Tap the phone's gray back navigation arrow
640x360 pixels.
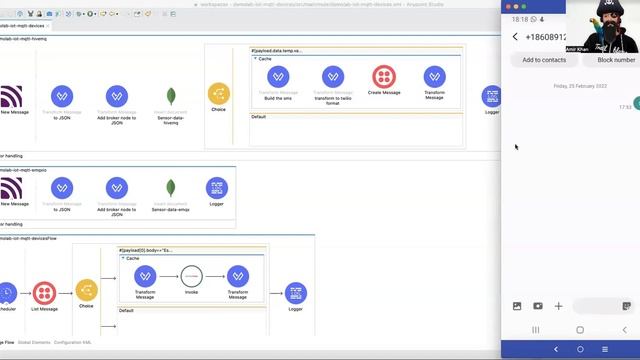(624, 329)
